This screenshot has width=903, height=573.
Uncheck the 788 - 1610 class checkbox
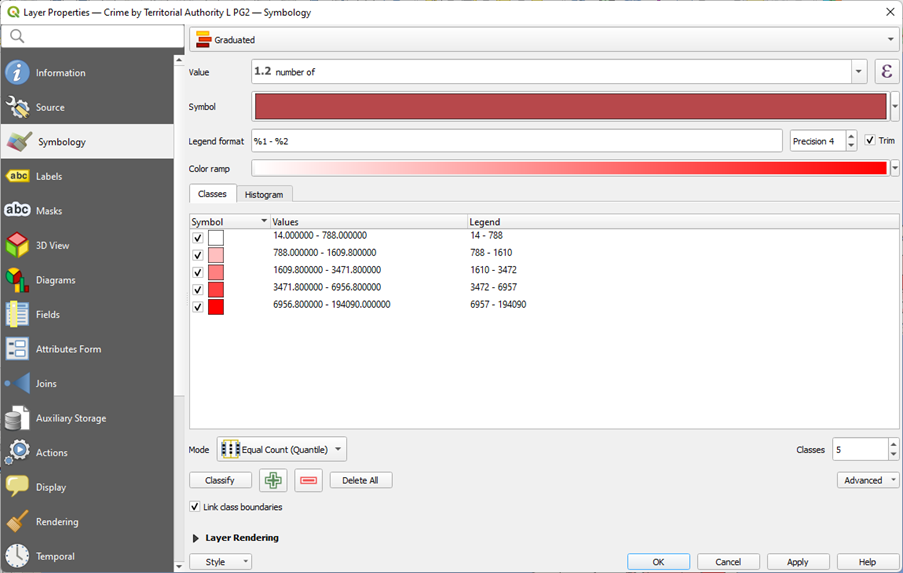pyautogui.click(x=198, y=255)
